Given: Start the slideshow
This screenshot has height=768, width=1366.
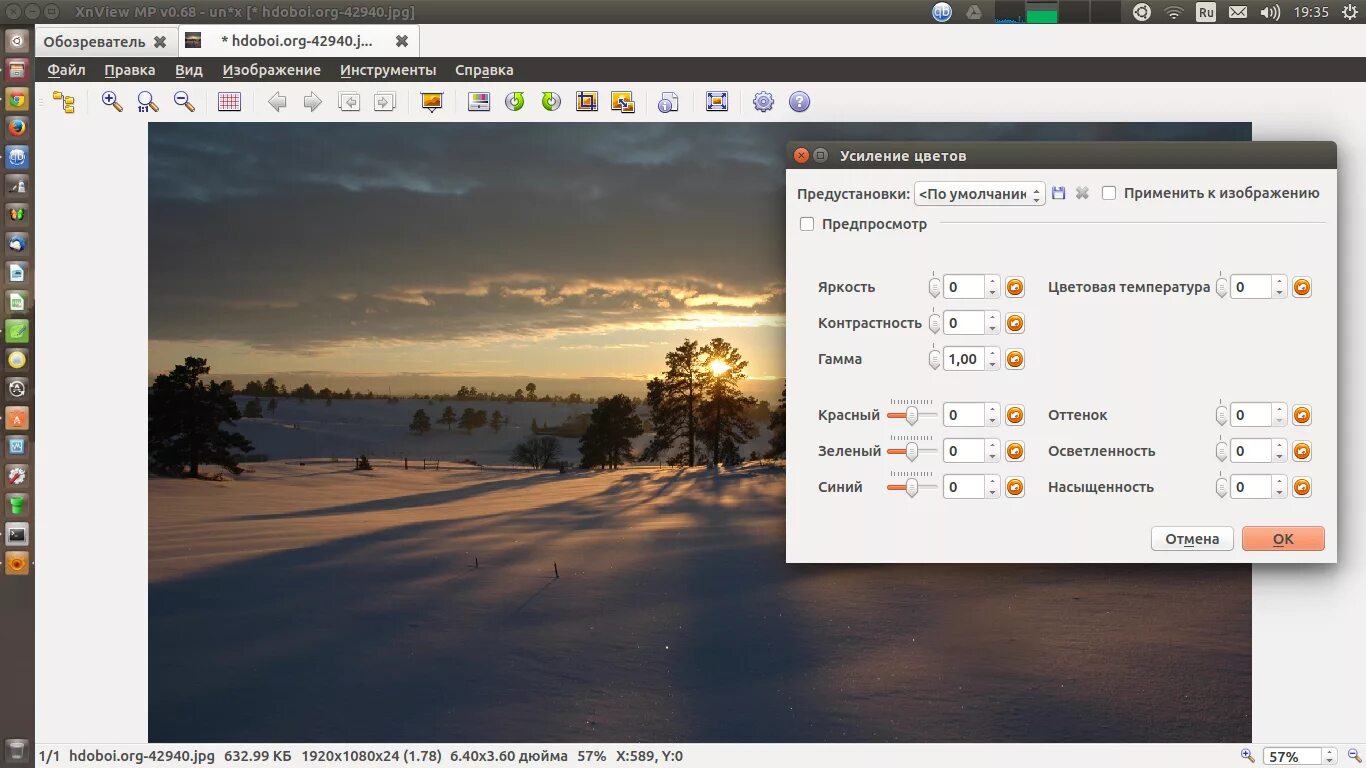Looking at the screenshot, I should coord(430,101).
